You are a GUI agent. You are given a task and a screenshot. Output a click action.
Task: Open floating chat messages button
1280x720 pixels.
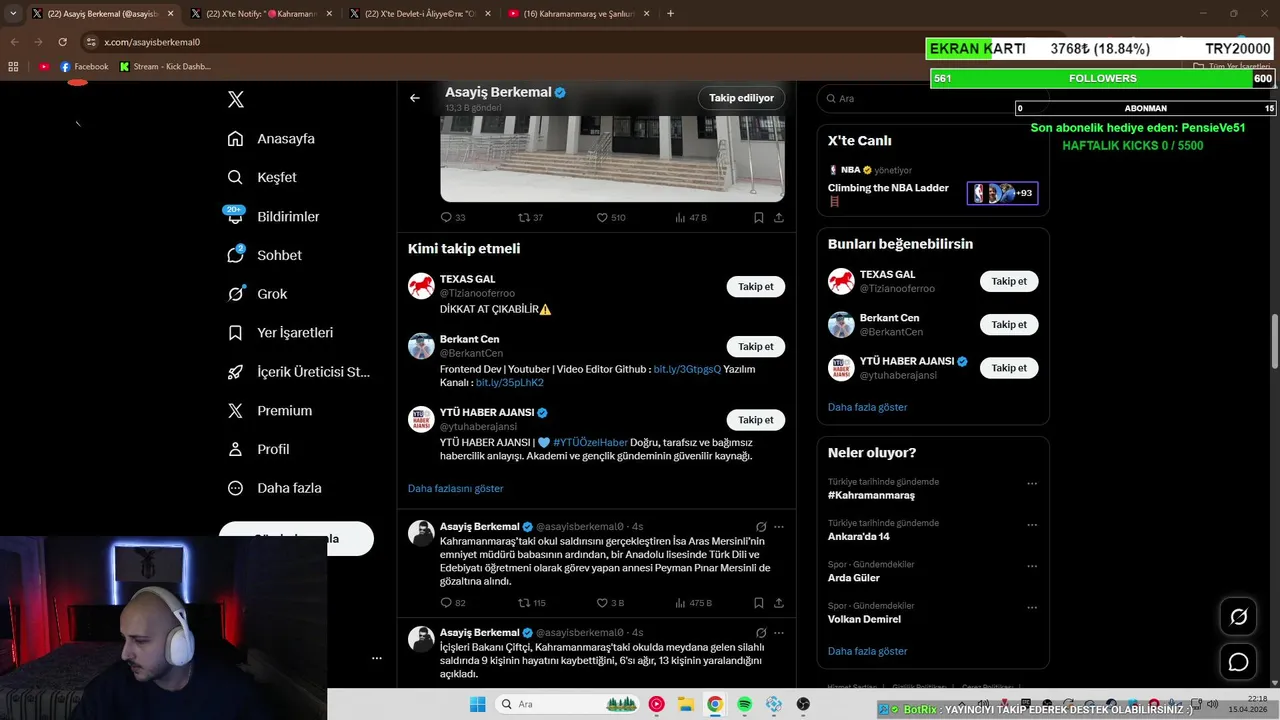[x=1238, y=662]
